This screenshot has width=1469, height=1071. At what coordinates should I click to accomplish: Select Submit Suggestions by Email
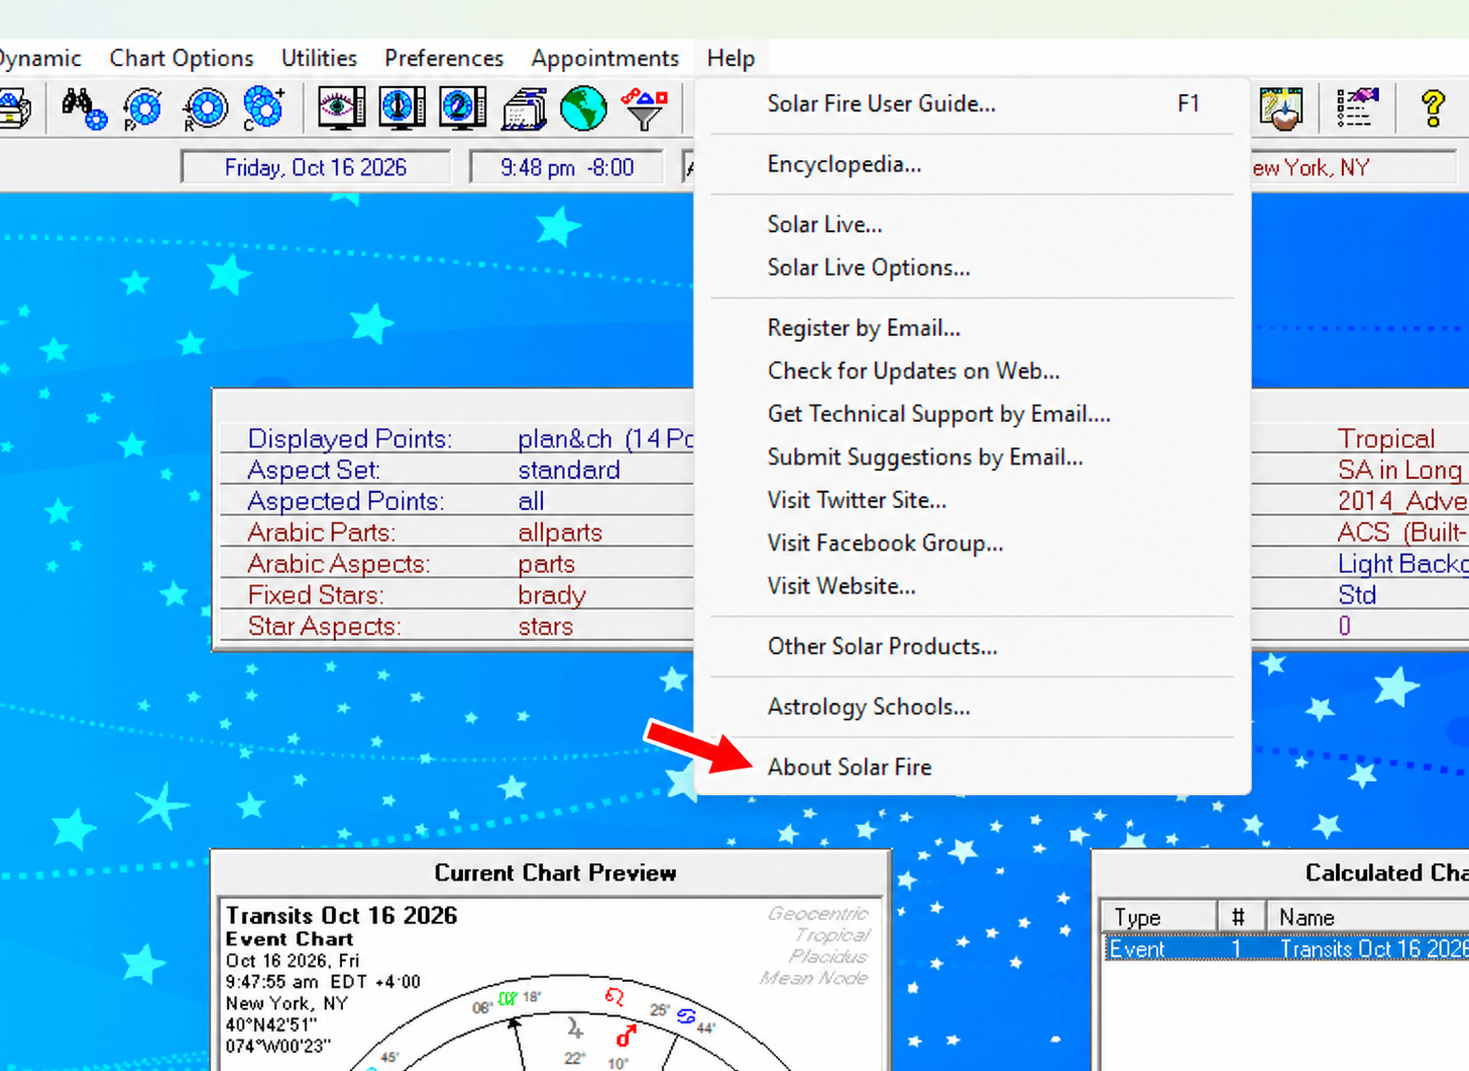pos(971,457)
